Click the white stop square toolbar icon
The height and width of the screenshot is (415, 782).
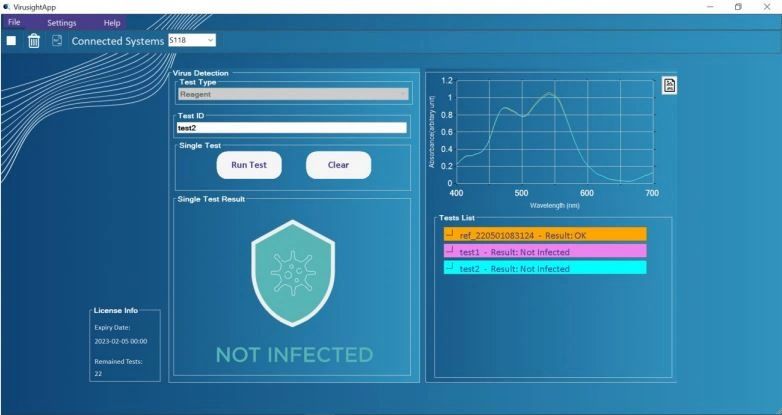click(x=11, y=40)
